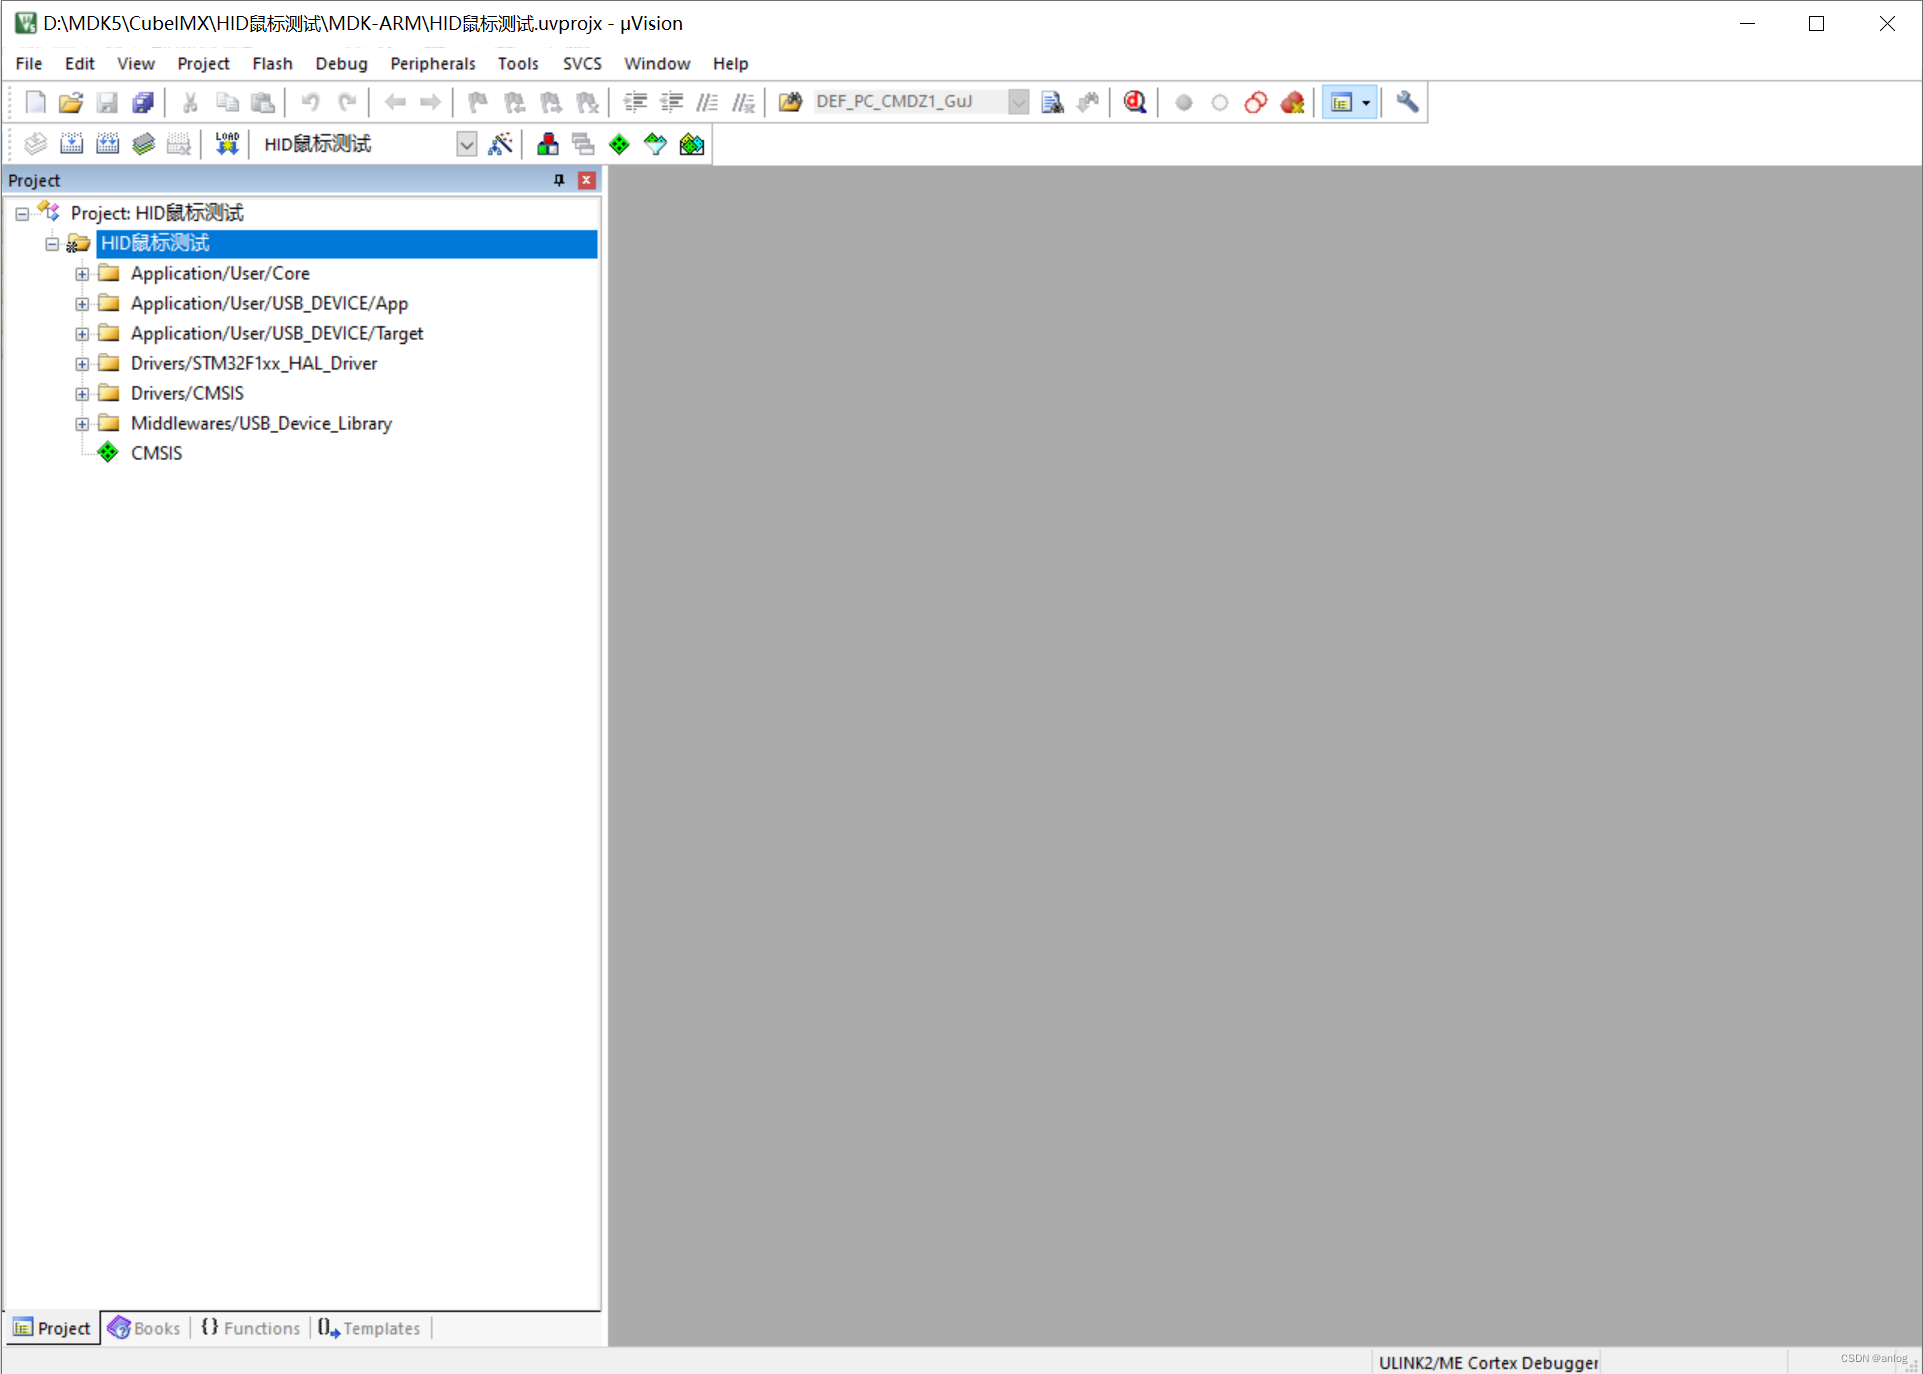Image resolution: width=1923 pixels, height=1374 pixels.
Task: Expand the Application/User/USB_DEVICE/Target folder
Action: pos(82,334)
